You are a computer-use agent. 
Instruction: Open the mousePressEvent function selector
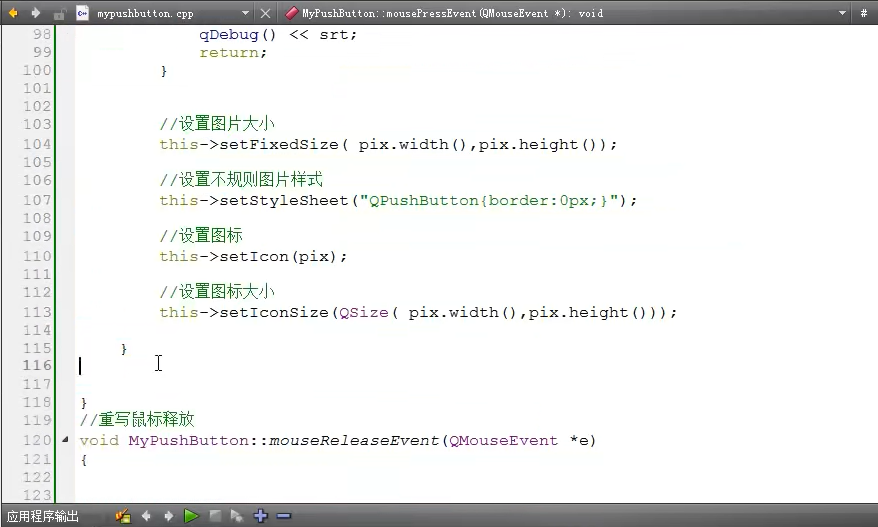[x=452, y=13]
